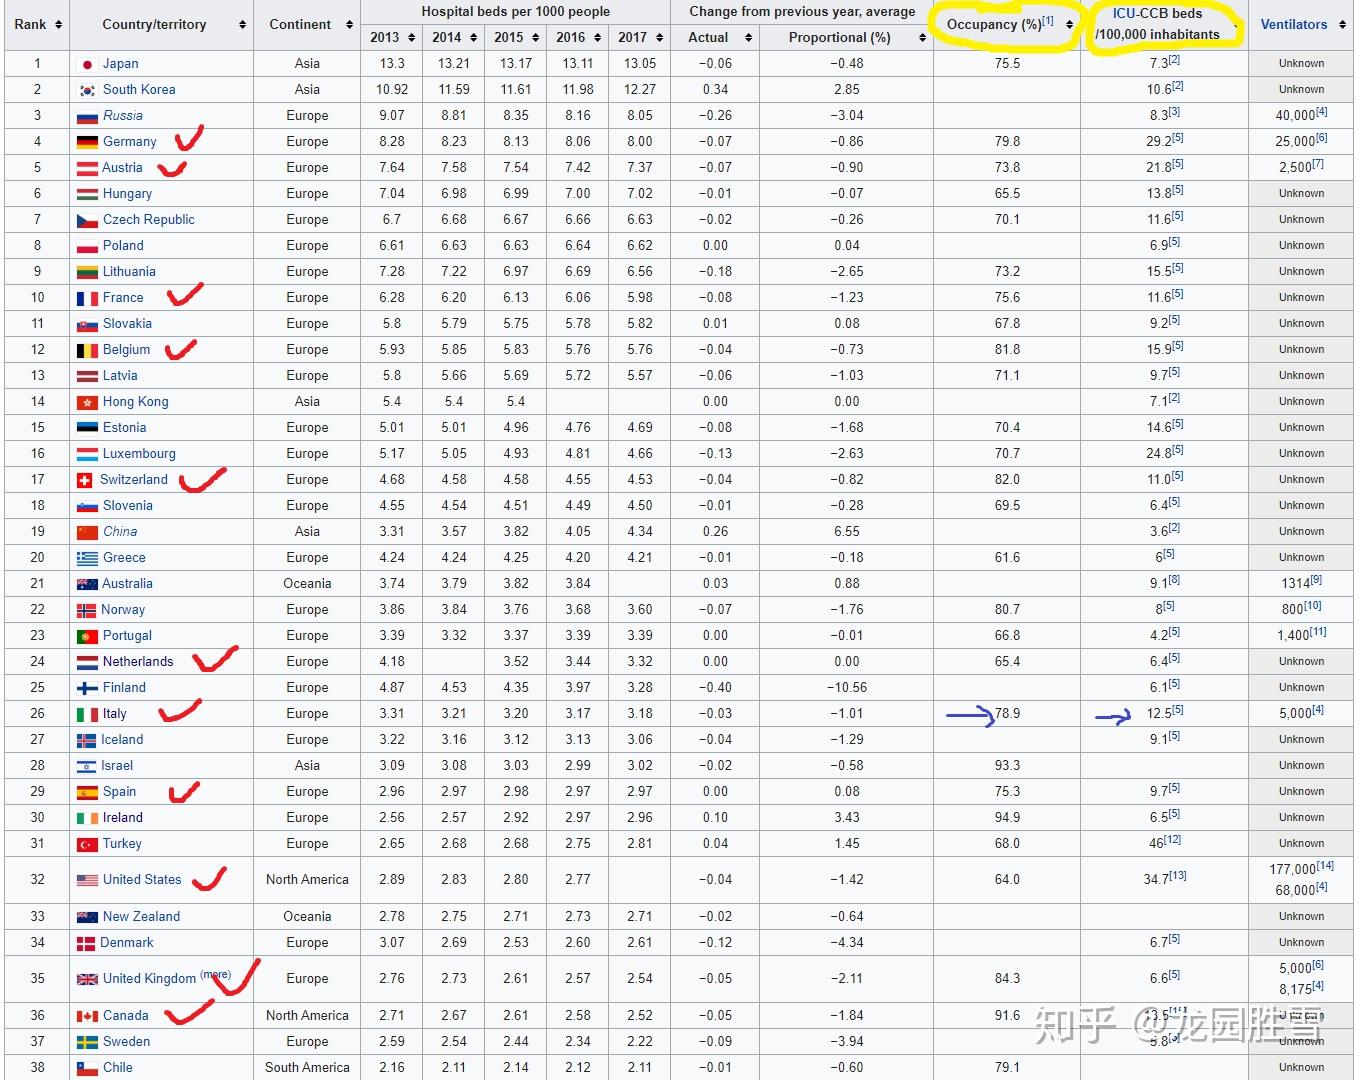The image size is (1359, 1080).
Task: Sort by Proportional (%) change column
Action: tap(922, 38)
